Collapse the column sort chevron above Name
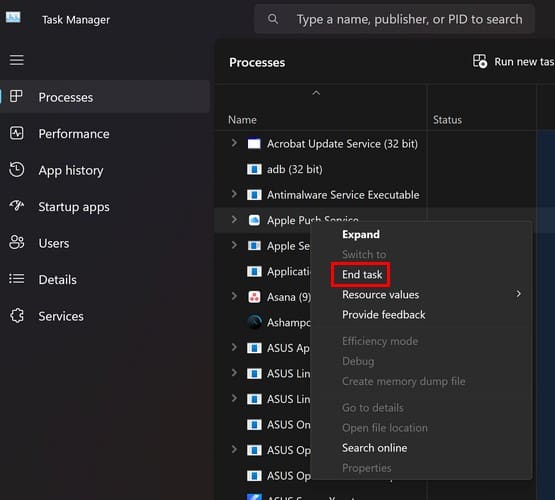 (316, 93)
